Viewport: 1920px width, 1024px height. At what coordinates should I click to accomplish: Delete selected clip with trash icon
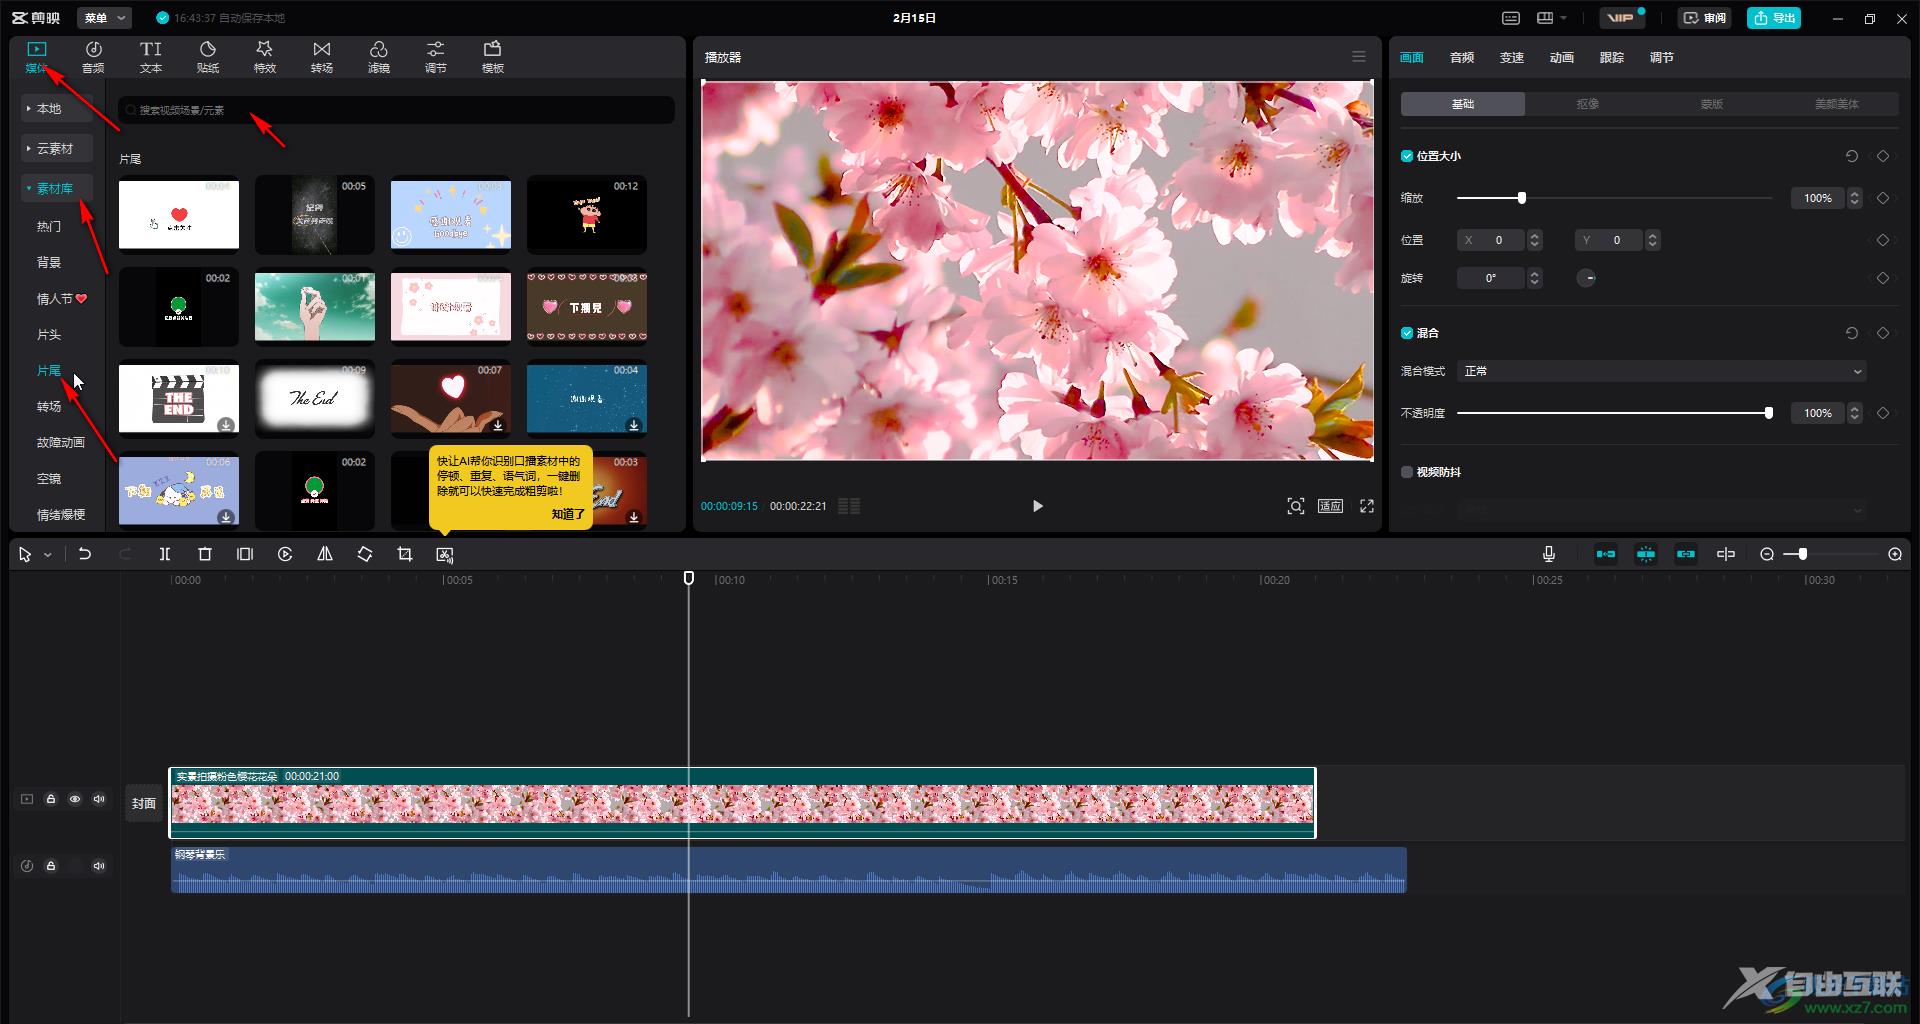coord(205,554)
